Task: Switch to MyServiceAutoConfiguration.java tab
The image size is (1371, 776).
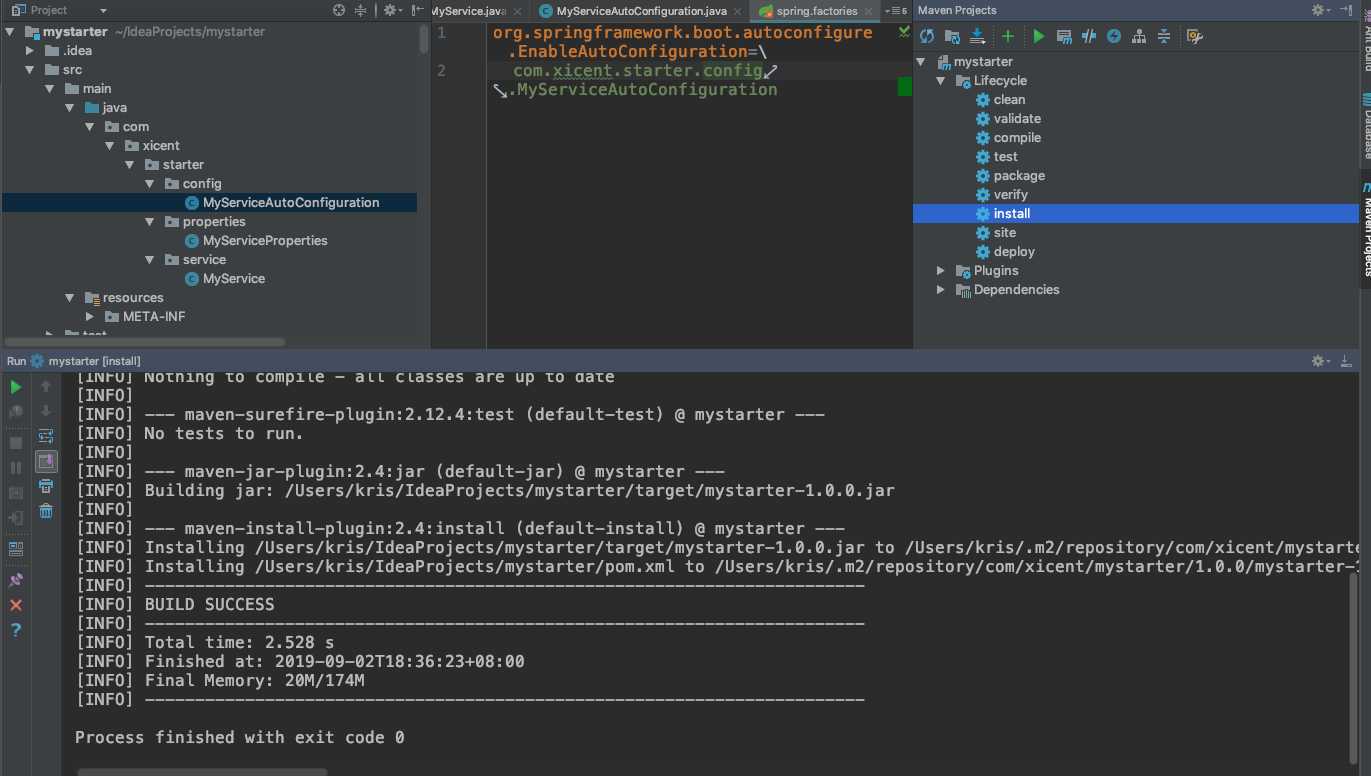Action: (x=641, y=11)
